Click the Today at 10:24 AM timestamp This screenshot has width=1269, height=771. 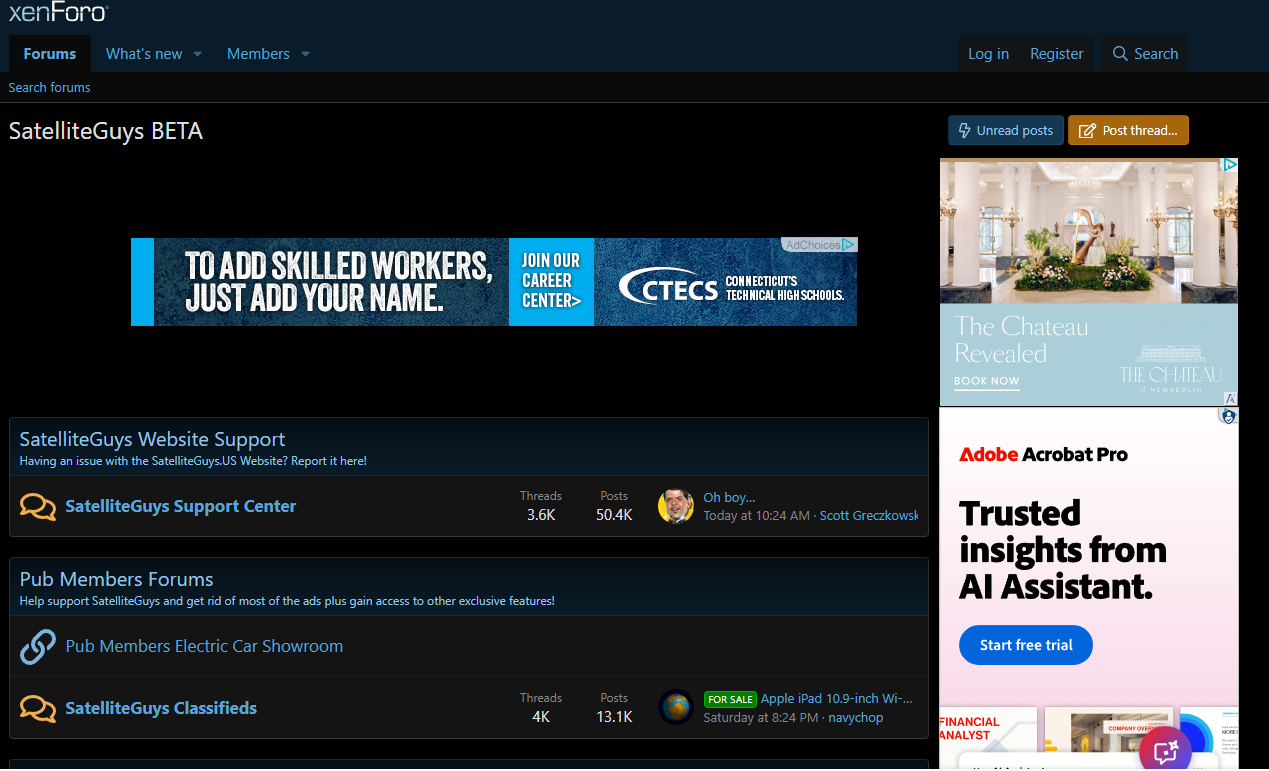pos(757,516)
